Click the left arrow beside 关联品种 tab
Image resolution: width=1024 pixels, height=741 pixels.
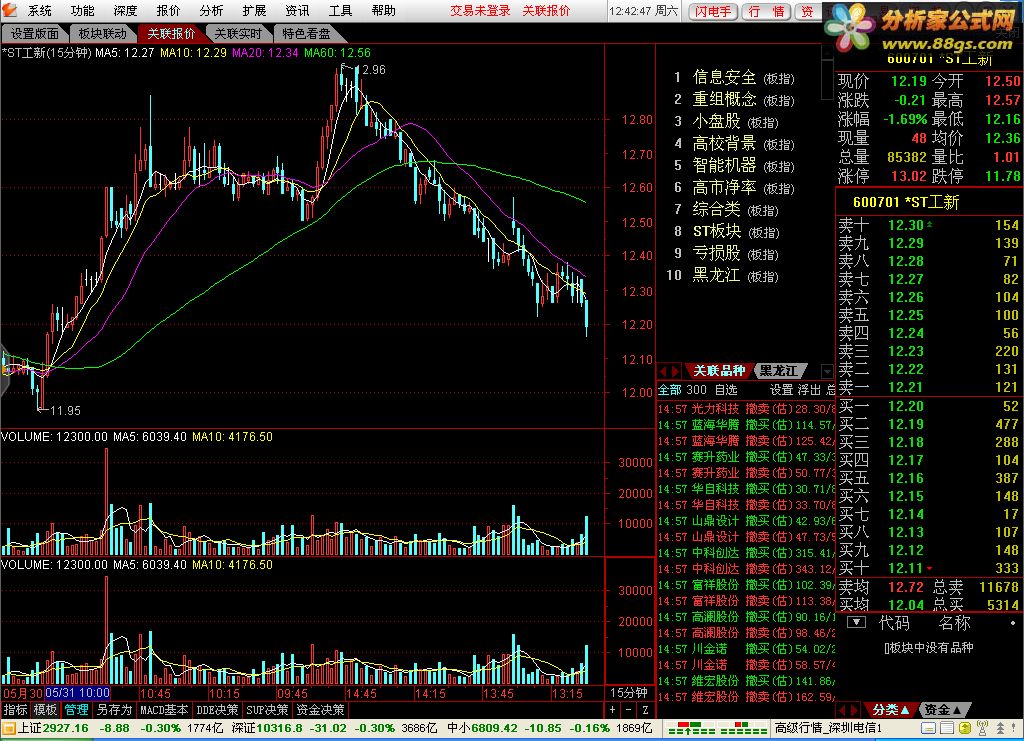tap(663, 371)
